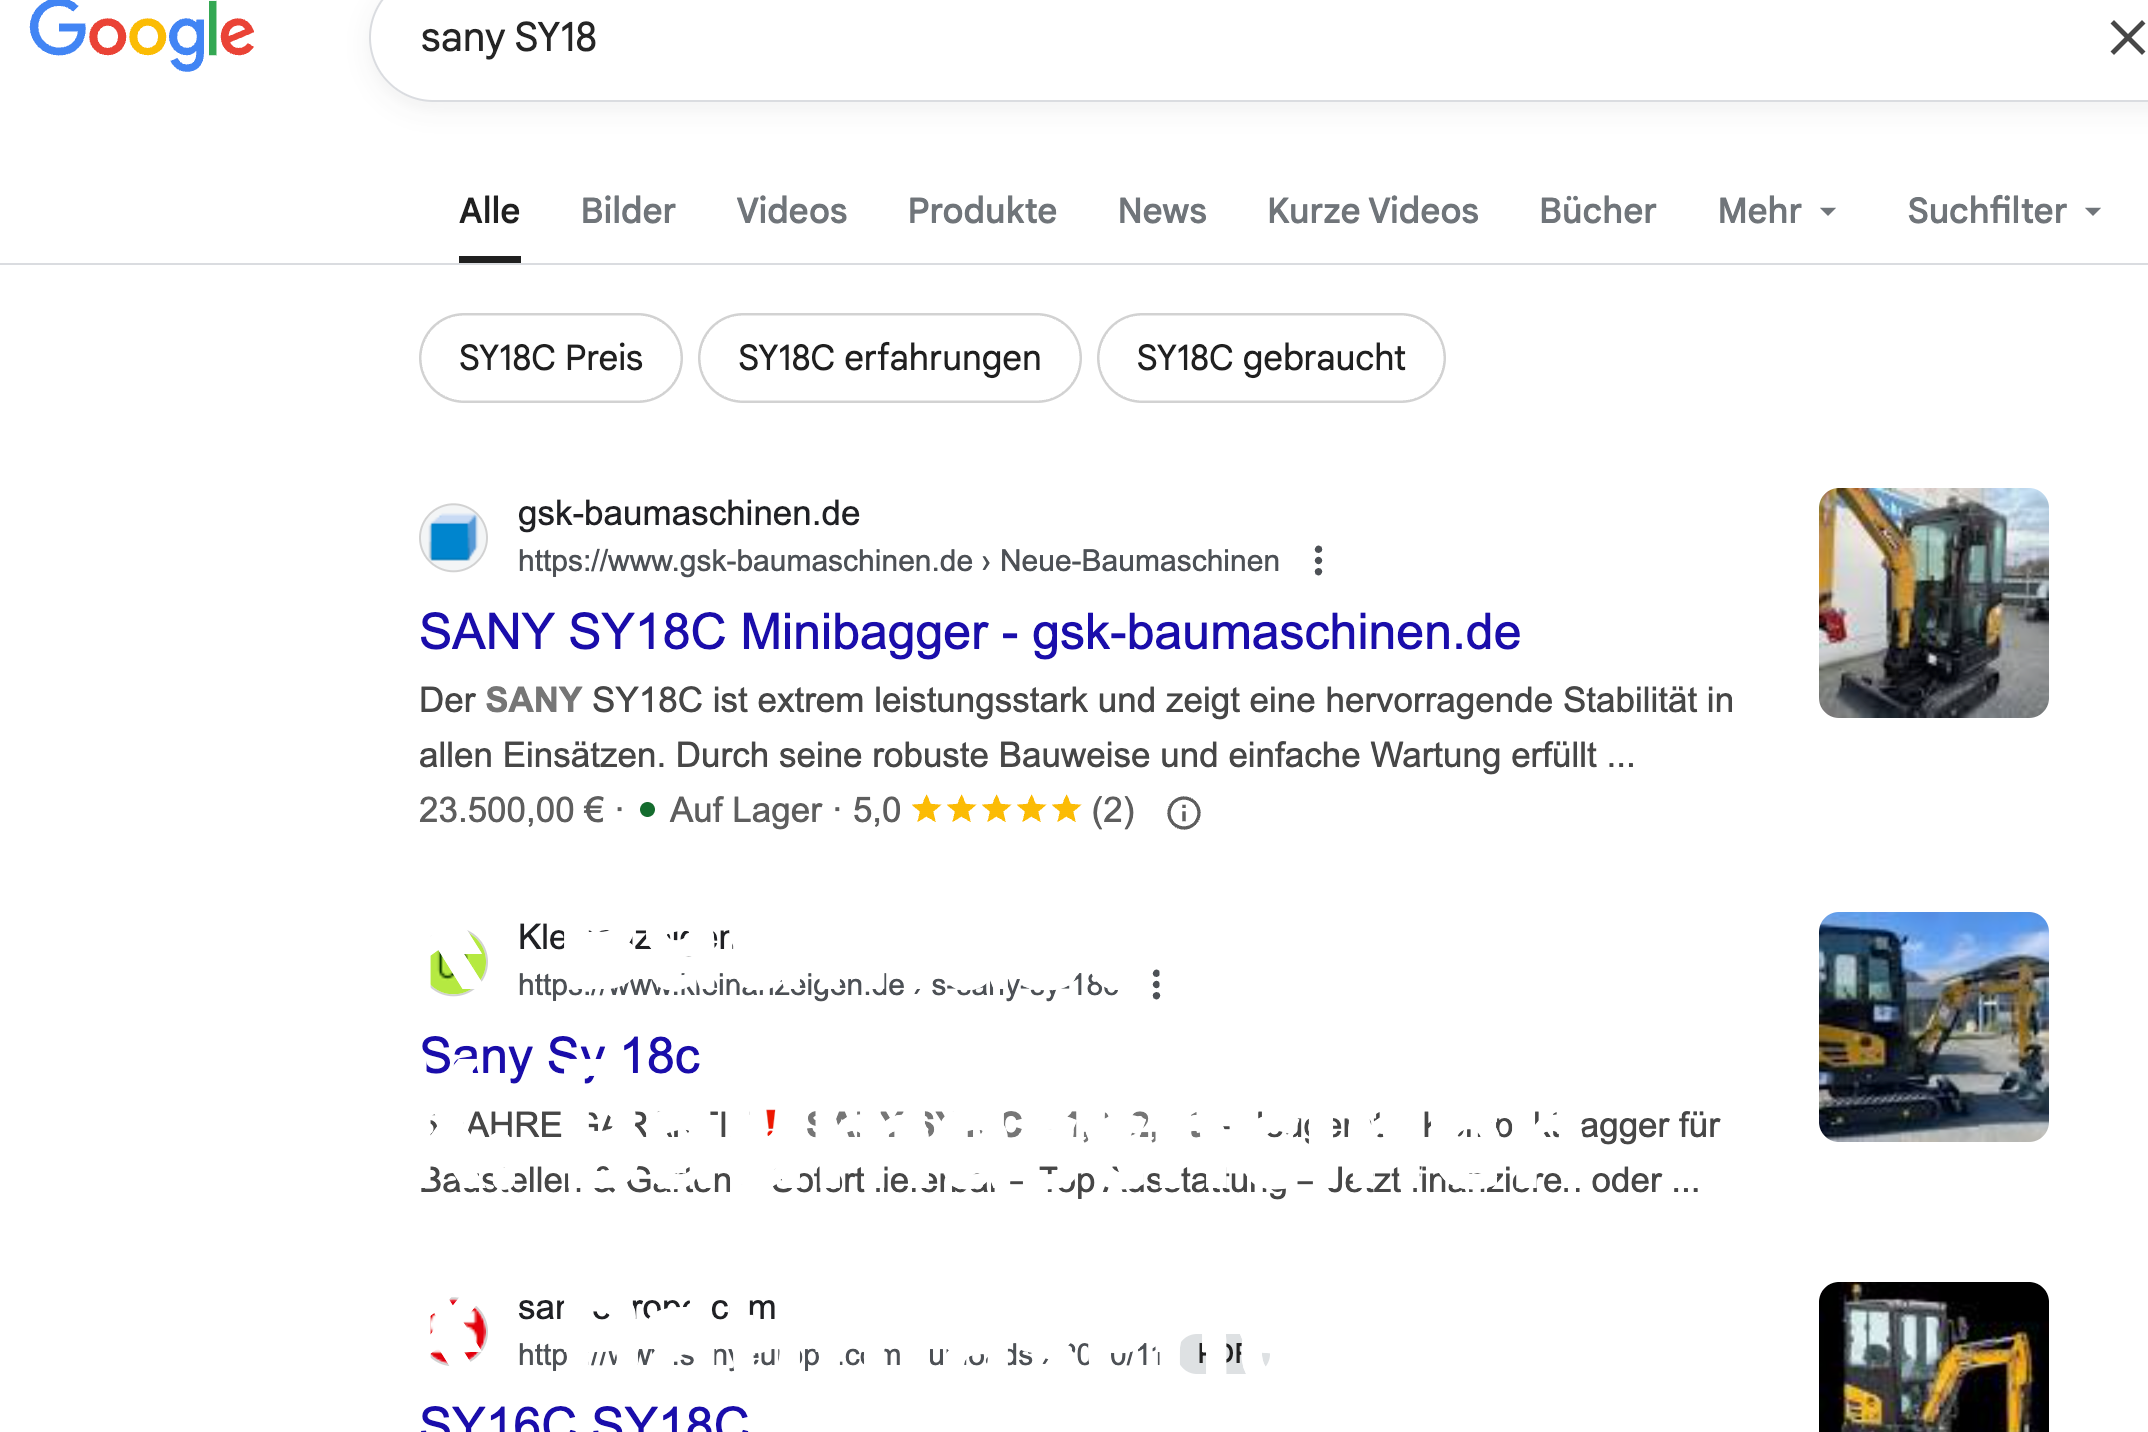Click into the search input field
This screenshot has height=1432, width=2148.
pos(1200,39)
